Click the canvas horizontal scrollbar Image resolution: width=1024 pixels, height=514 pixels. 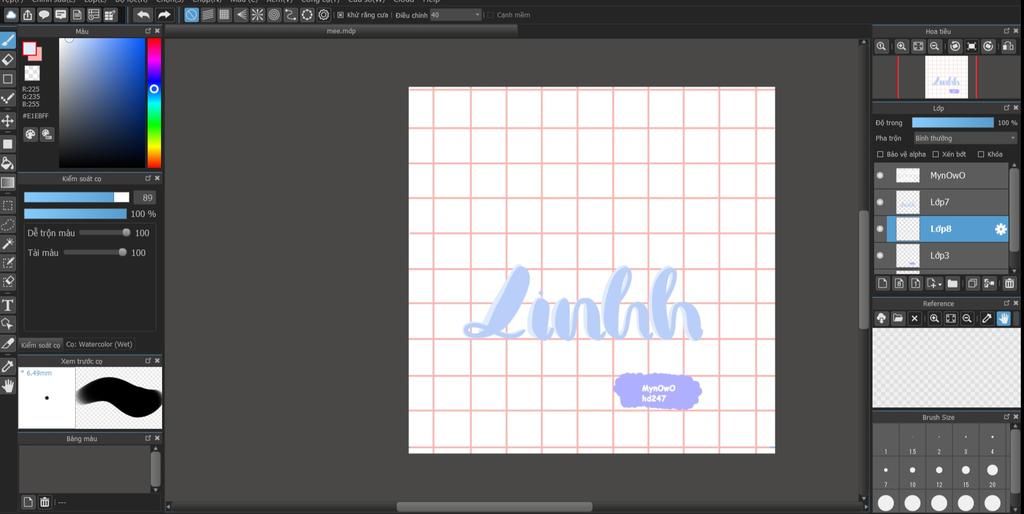pos(494,507)
